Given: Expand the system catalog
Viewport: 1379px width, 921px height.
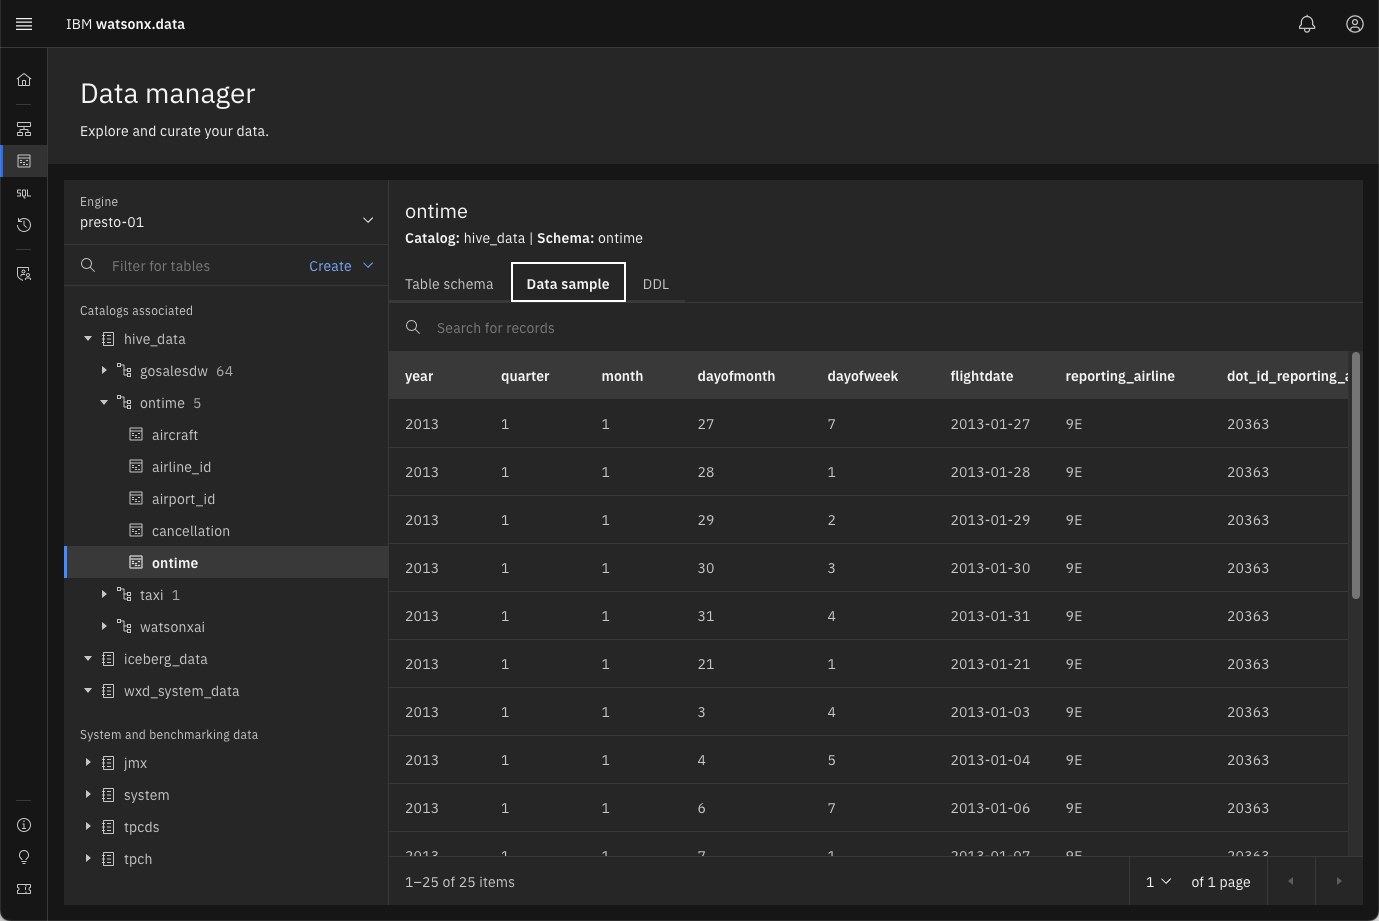Looking at the screenshot, I should click(x=88, y=795).
